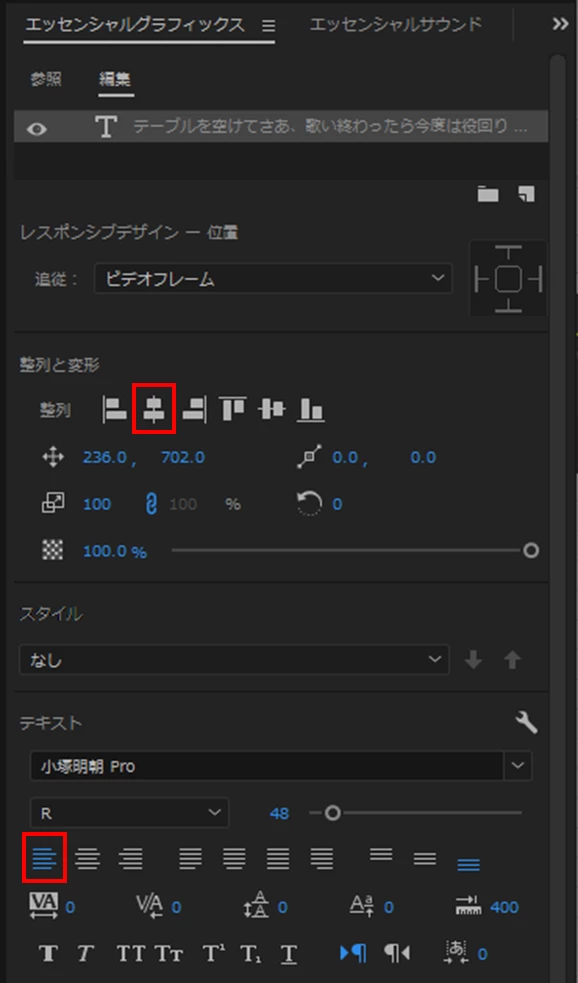Select the text layer テーブルを空けてさあ
This screenshot has width=578, height=983.
pyautogui.click(x=281, y=127)
